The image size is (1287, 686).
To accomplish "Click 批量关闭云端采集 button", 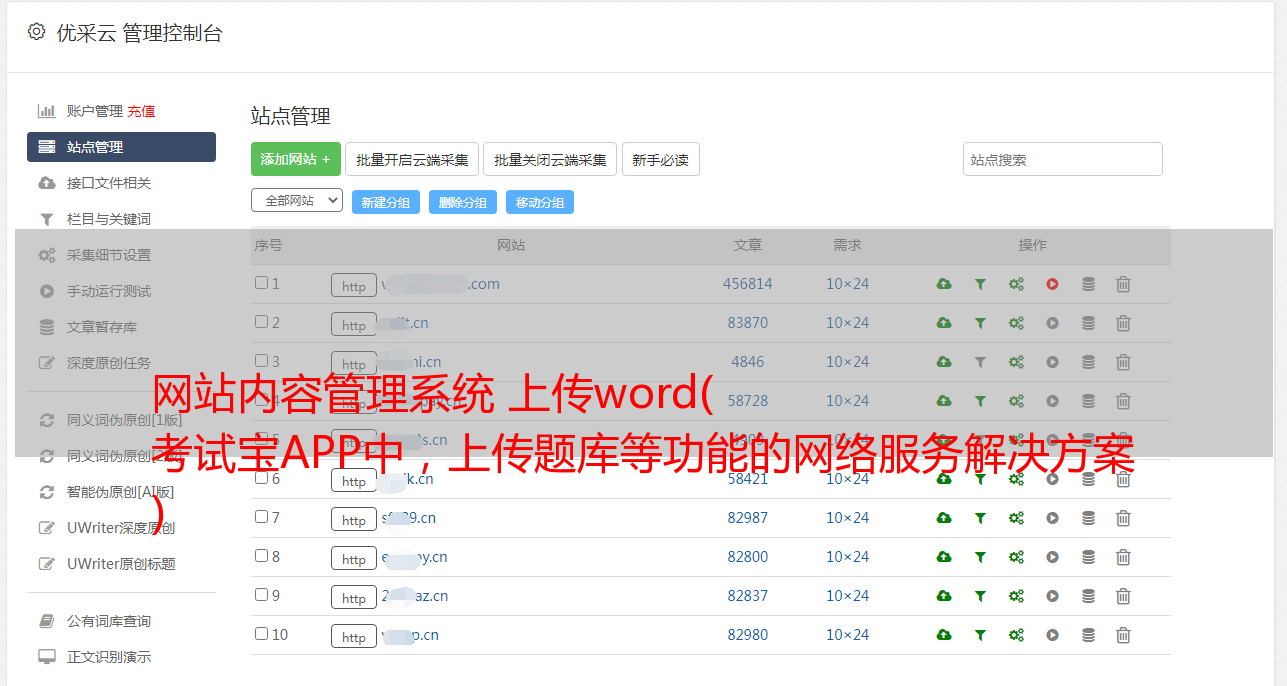I will click(550, 159).
